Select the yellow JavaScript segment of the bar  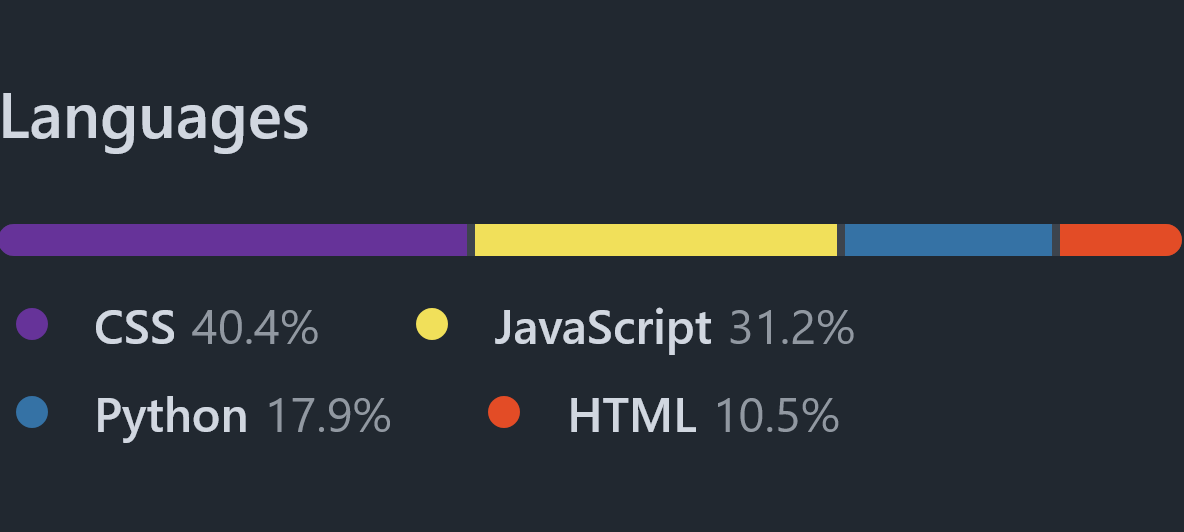[x=655, y=240]
